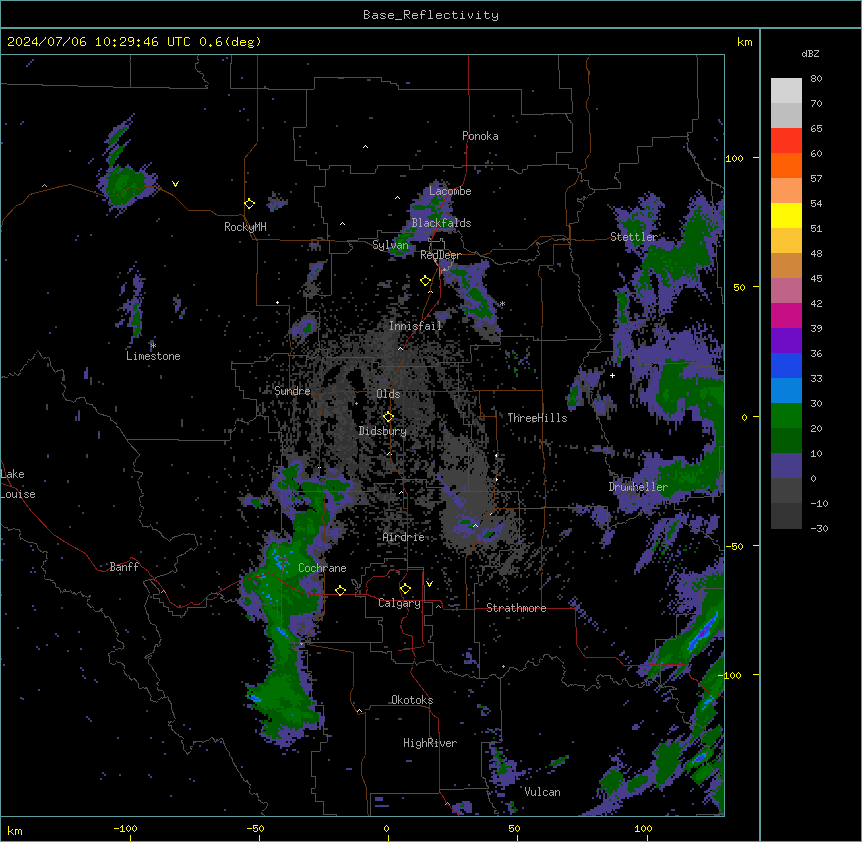This screenshot has height=842, width=862.
Task: Pick the slate purple 0–10 dBZ swatch
Action: [x=786, y=466]
